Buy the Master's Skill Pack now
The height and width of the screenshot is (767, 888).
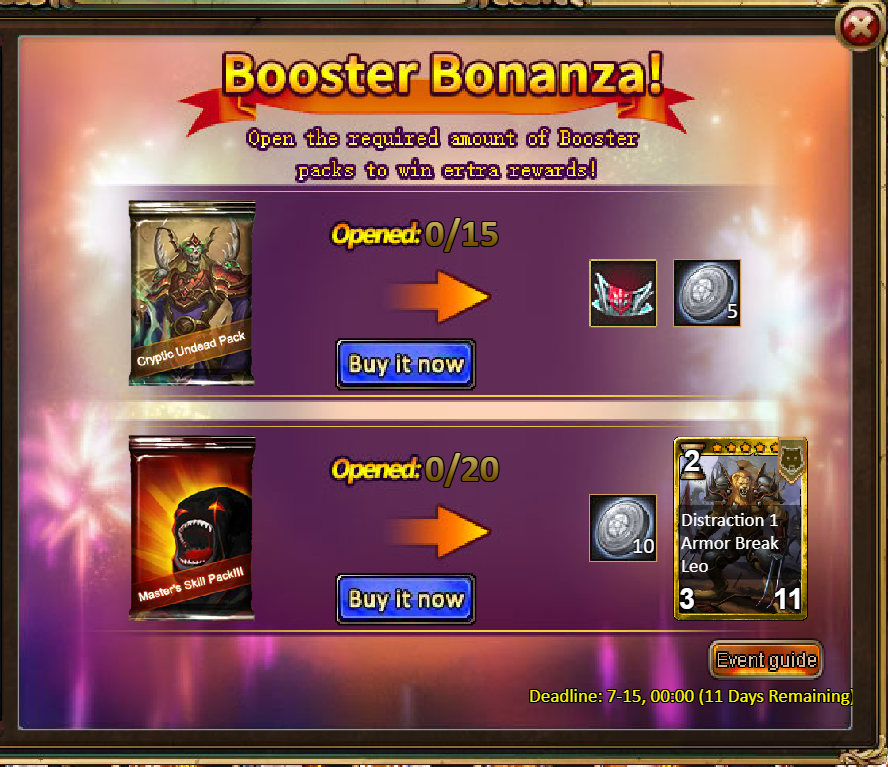[405, 599]
